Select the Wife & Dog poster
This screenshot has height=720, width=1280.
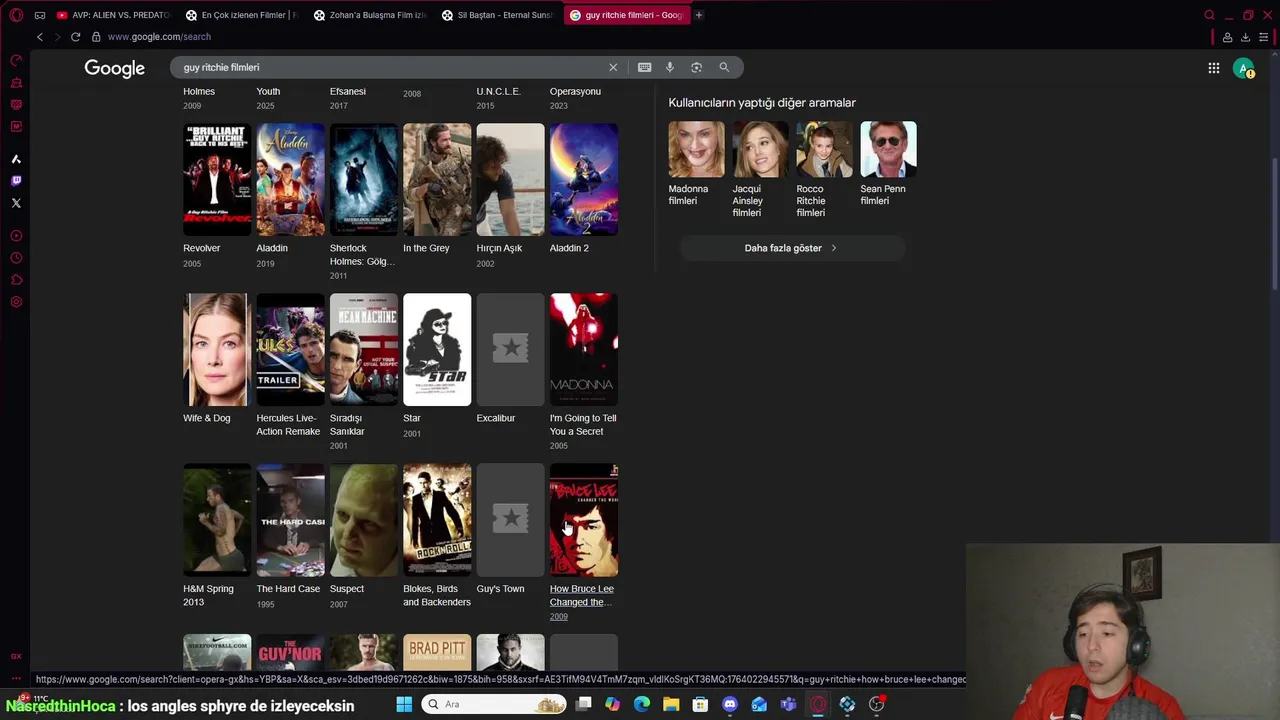coord(217,350)
